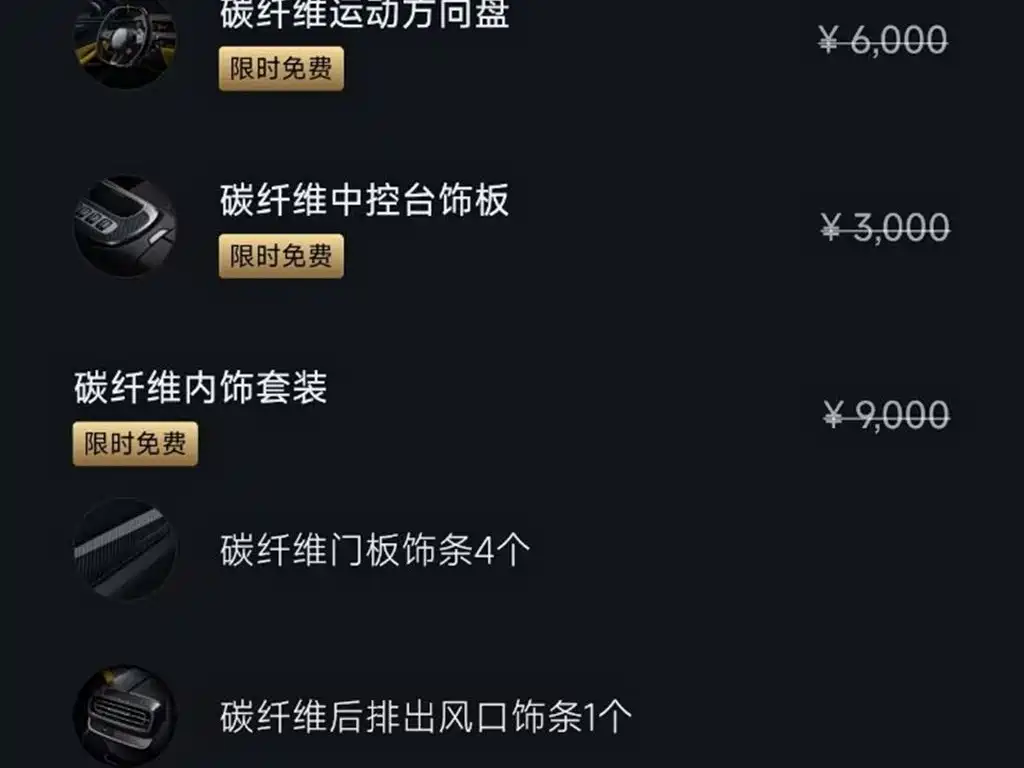The image size is (1024, 768).
Task: Click the 1个 quantity in vent trim label
Action: [607, 717]
